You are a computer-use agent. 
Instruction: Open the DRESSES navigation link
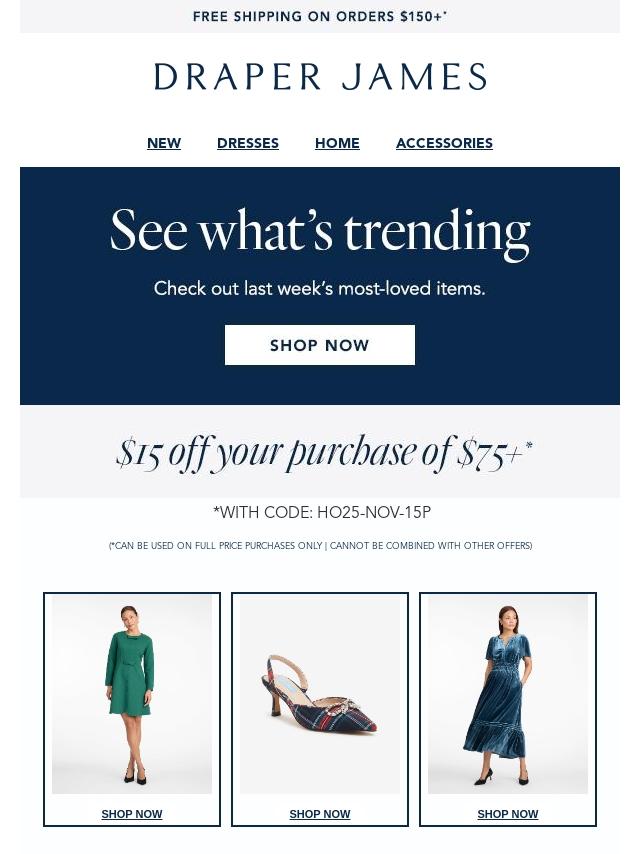(x=248, y=143)
